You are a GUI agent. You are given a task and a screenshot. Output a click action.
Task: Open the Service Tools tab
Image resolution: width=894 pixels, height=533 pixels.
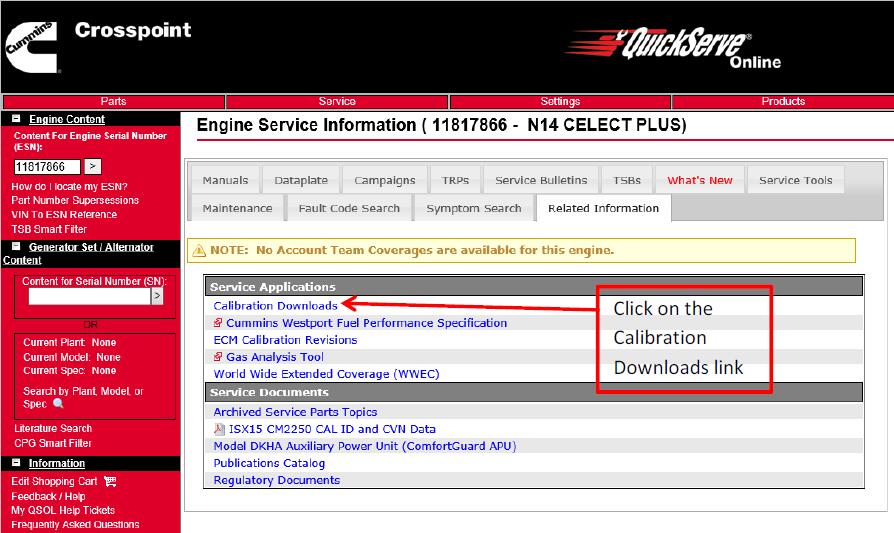point(795,180)
